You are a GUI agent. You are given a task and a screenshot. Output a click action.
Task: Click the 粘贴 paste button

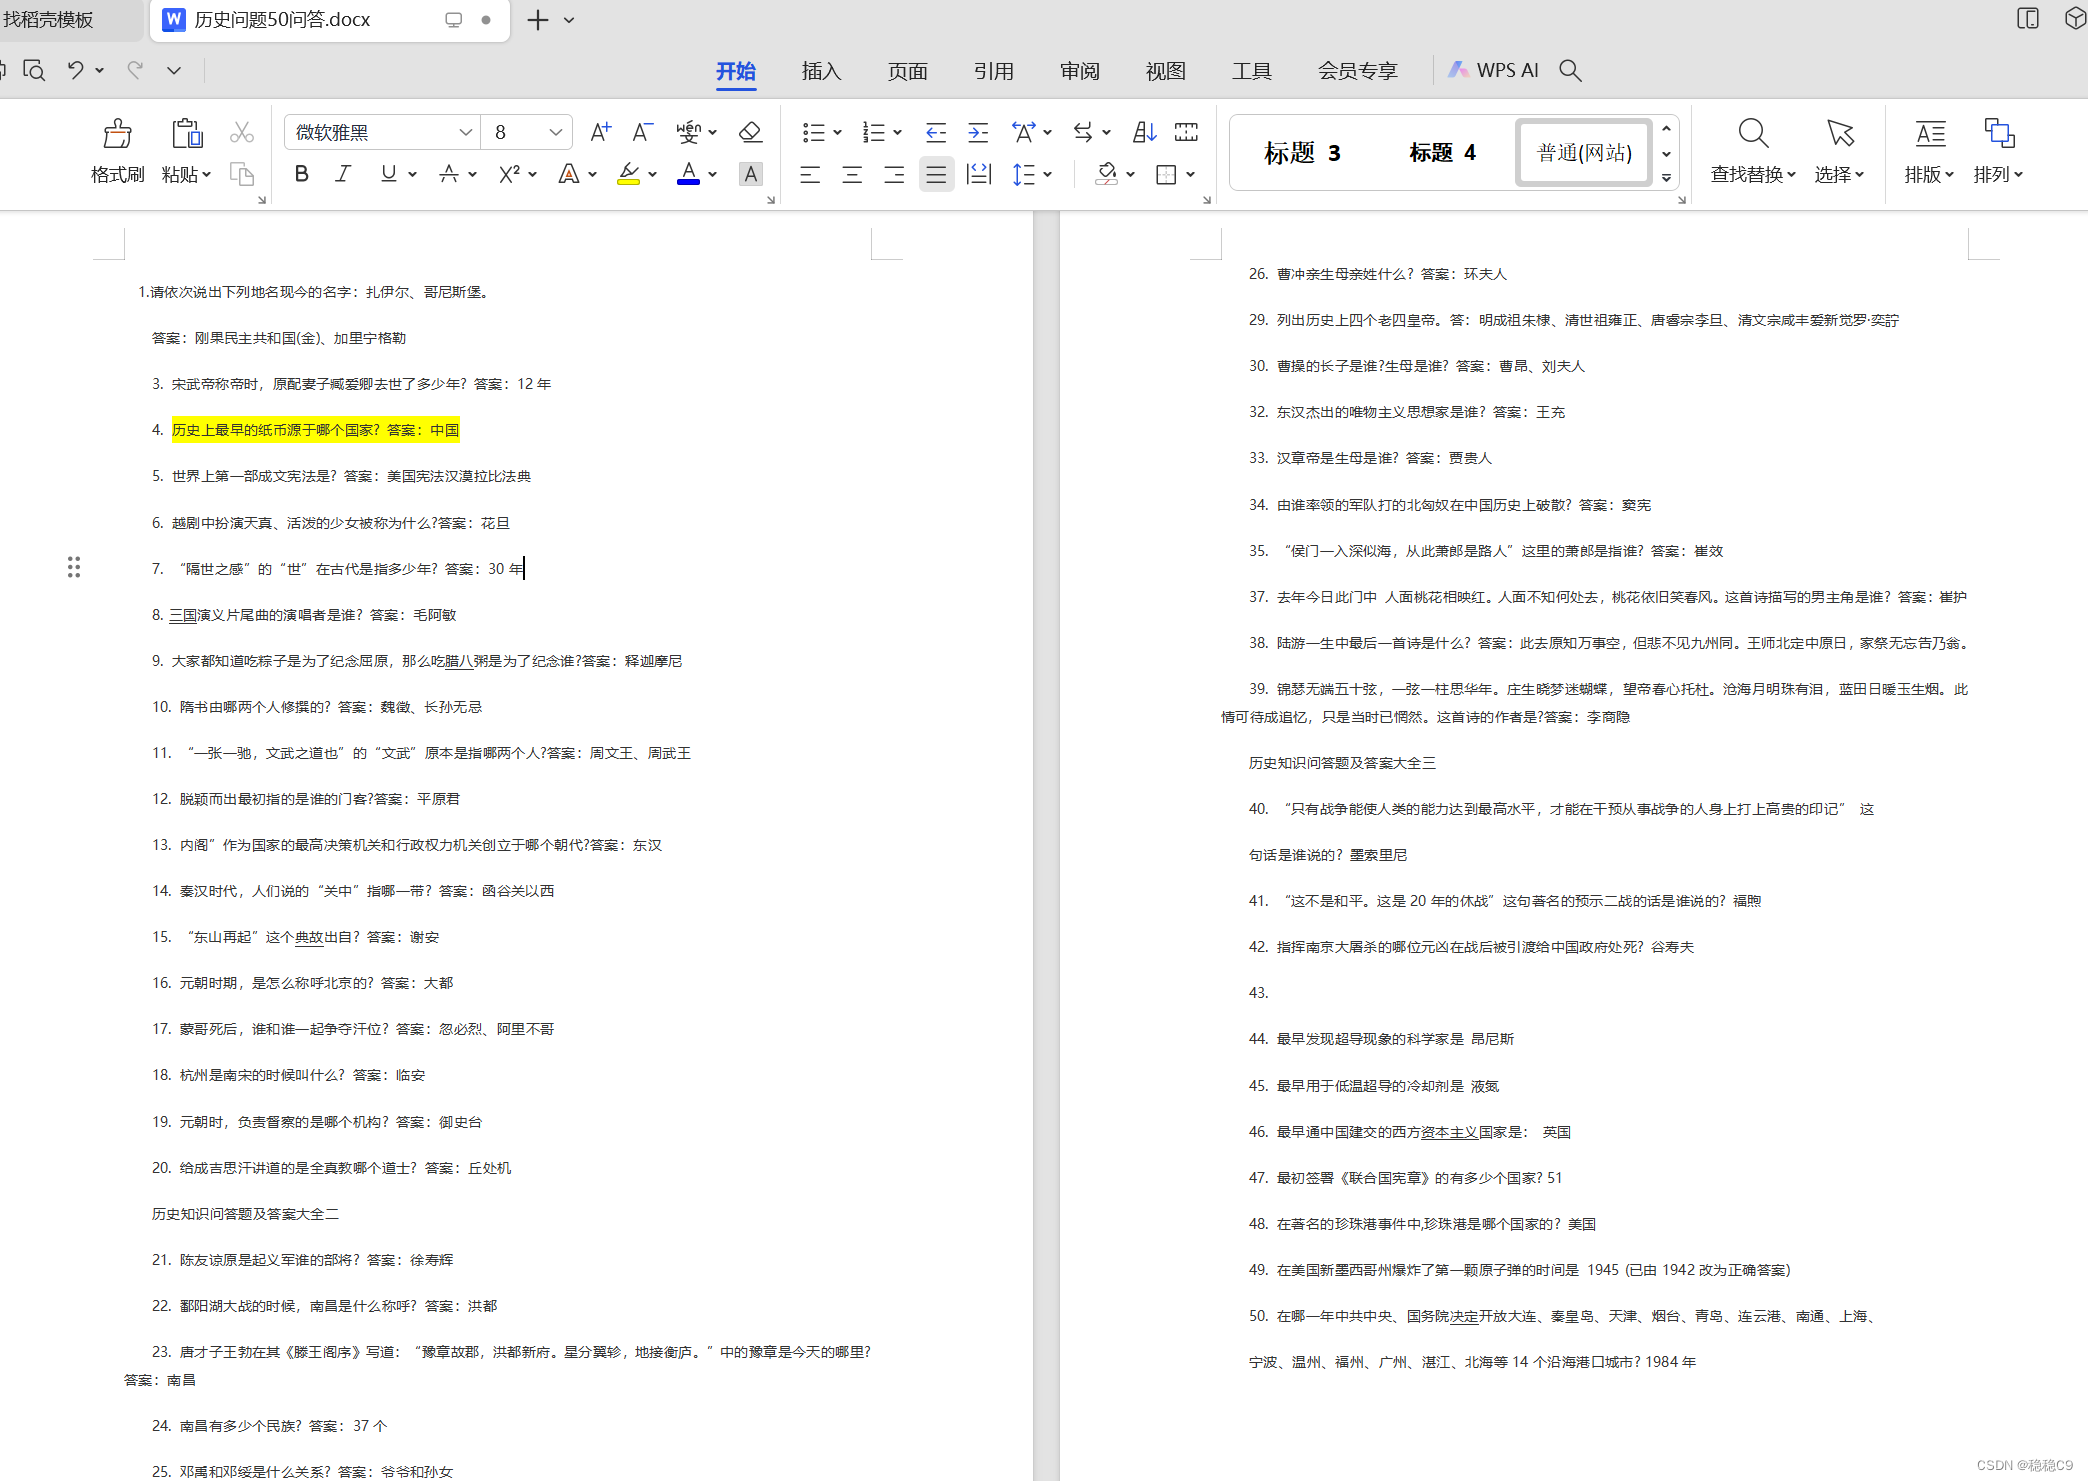tap(186, 134)
